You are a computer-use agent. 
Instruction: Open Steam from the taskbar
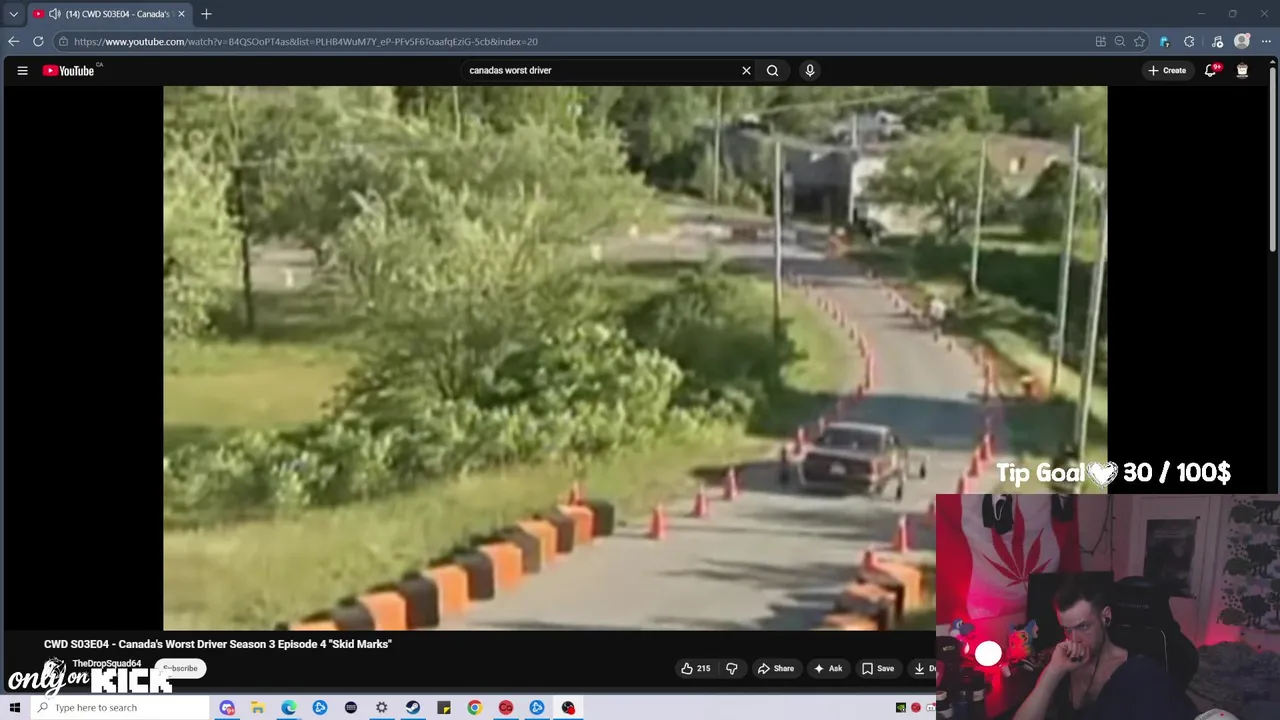click(x=412, y=707)
